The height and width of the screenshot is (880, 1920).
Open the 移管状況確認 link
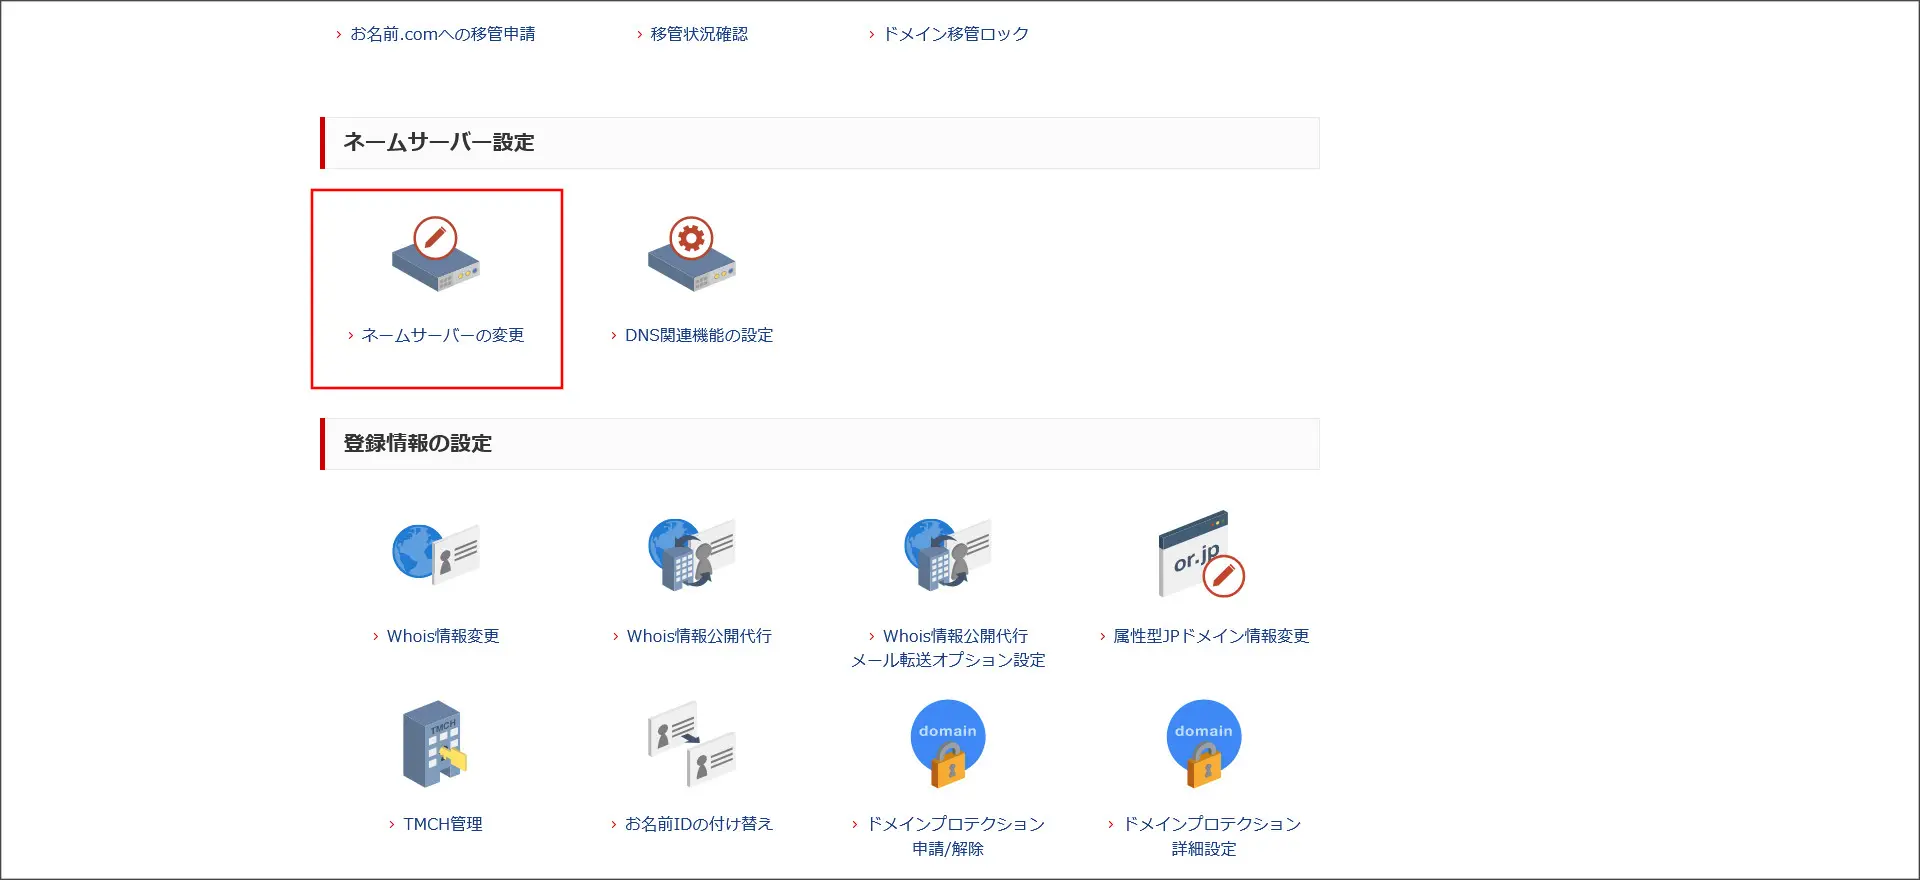(x=699, y=34)
